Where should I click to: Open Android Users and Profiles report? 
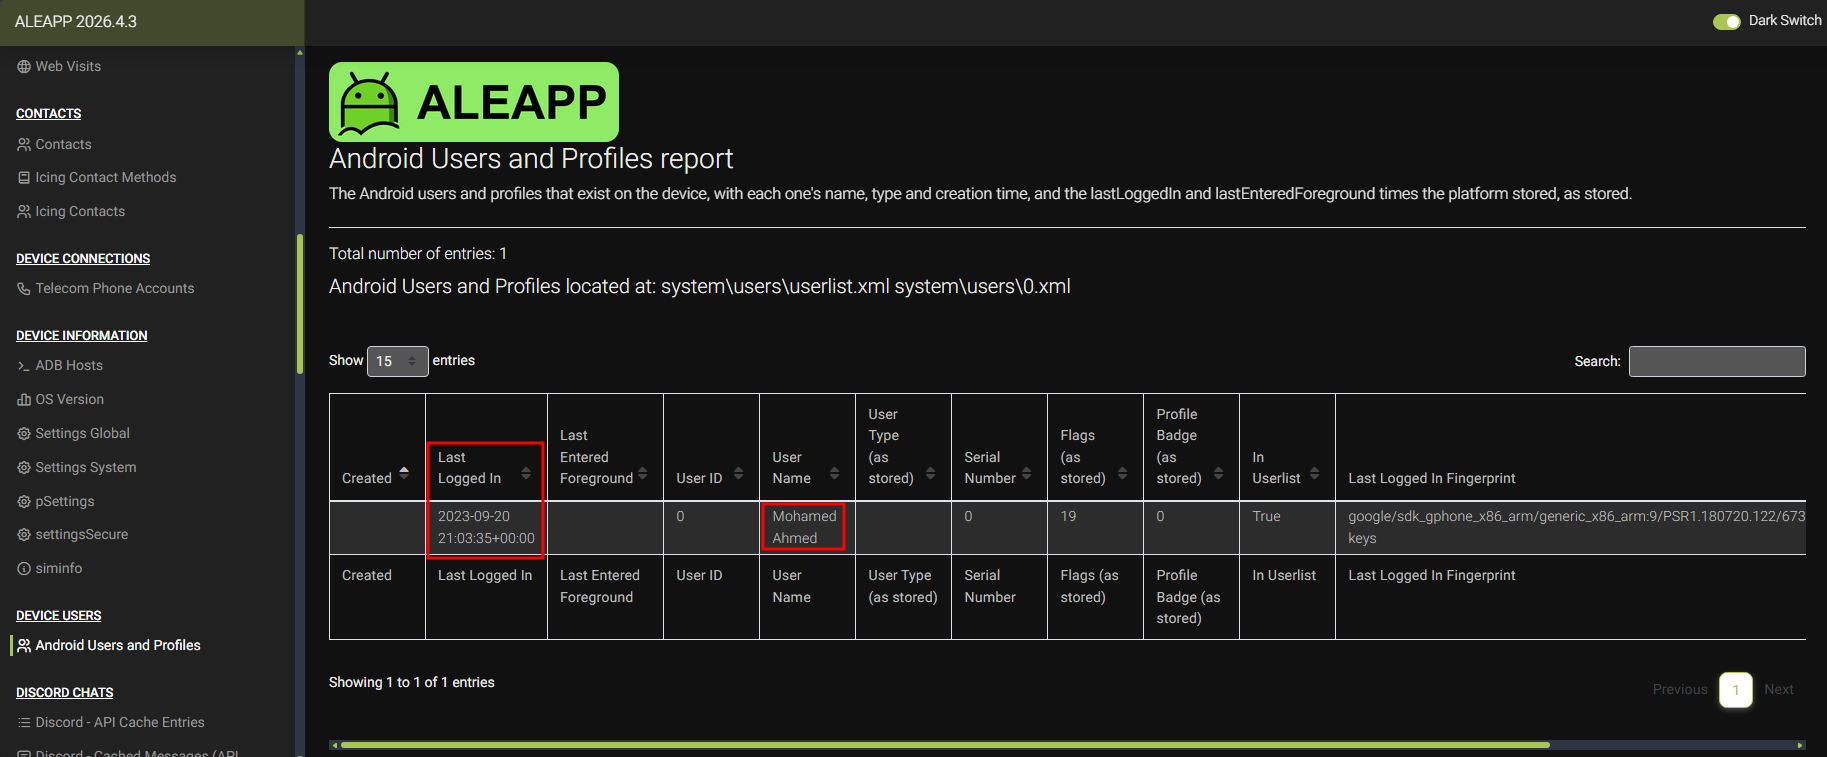(x=118, y=646)
